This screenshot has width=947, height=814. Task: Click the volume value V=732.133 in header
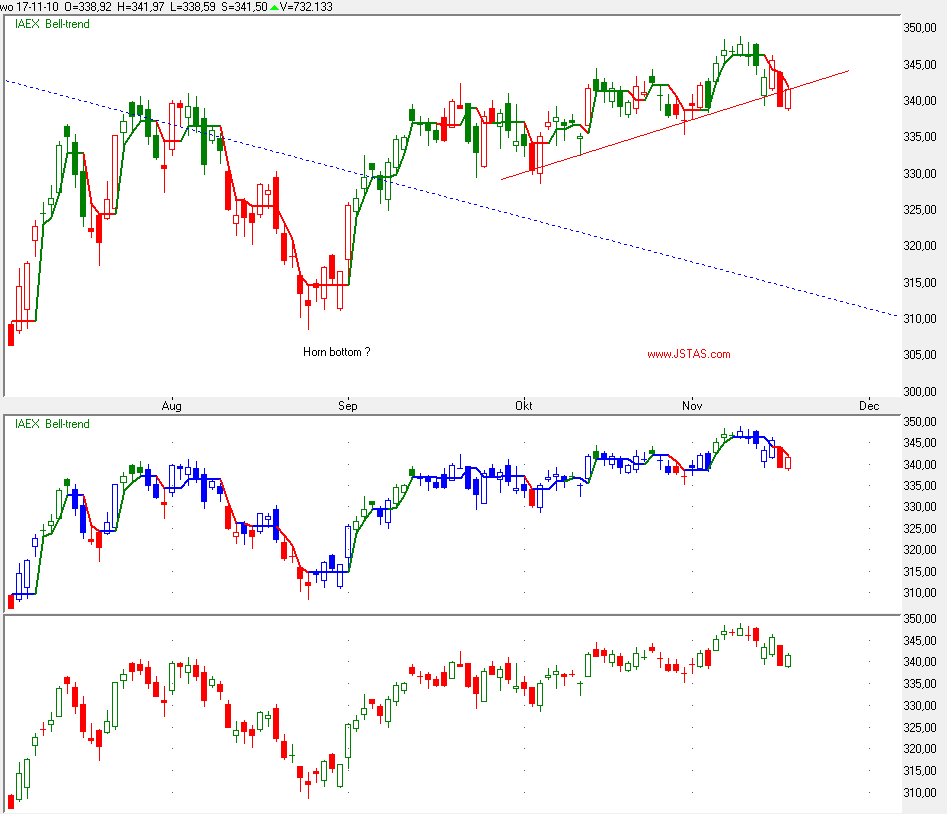pos(306,7)
